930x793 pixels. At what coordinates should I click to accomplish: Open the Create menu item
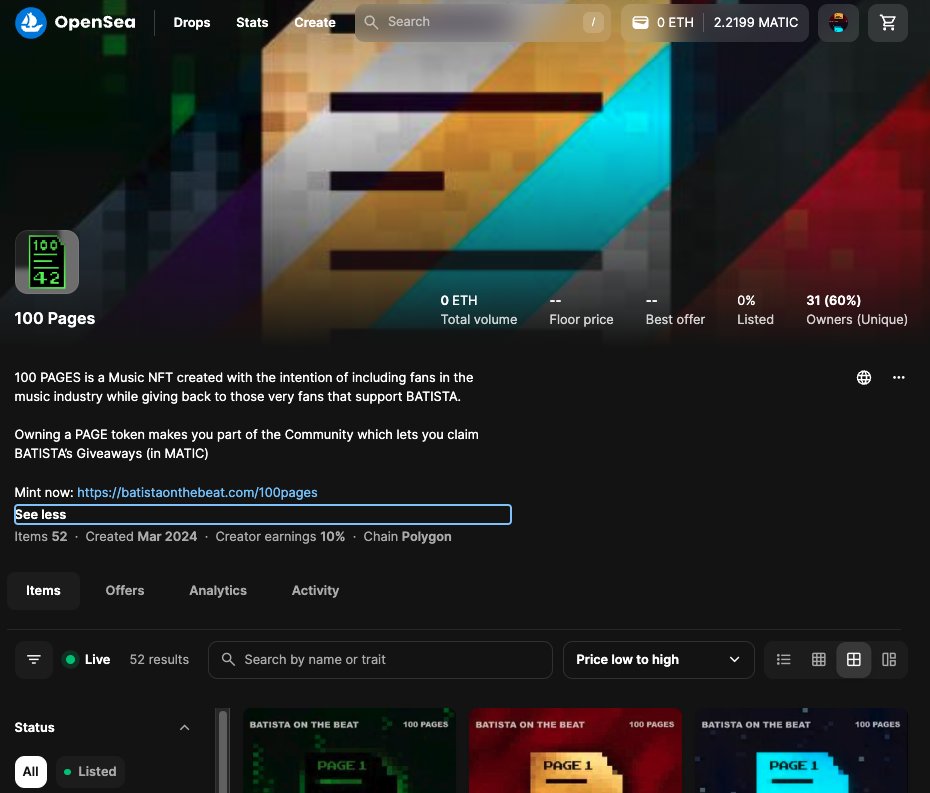click(x=315, y=23)
